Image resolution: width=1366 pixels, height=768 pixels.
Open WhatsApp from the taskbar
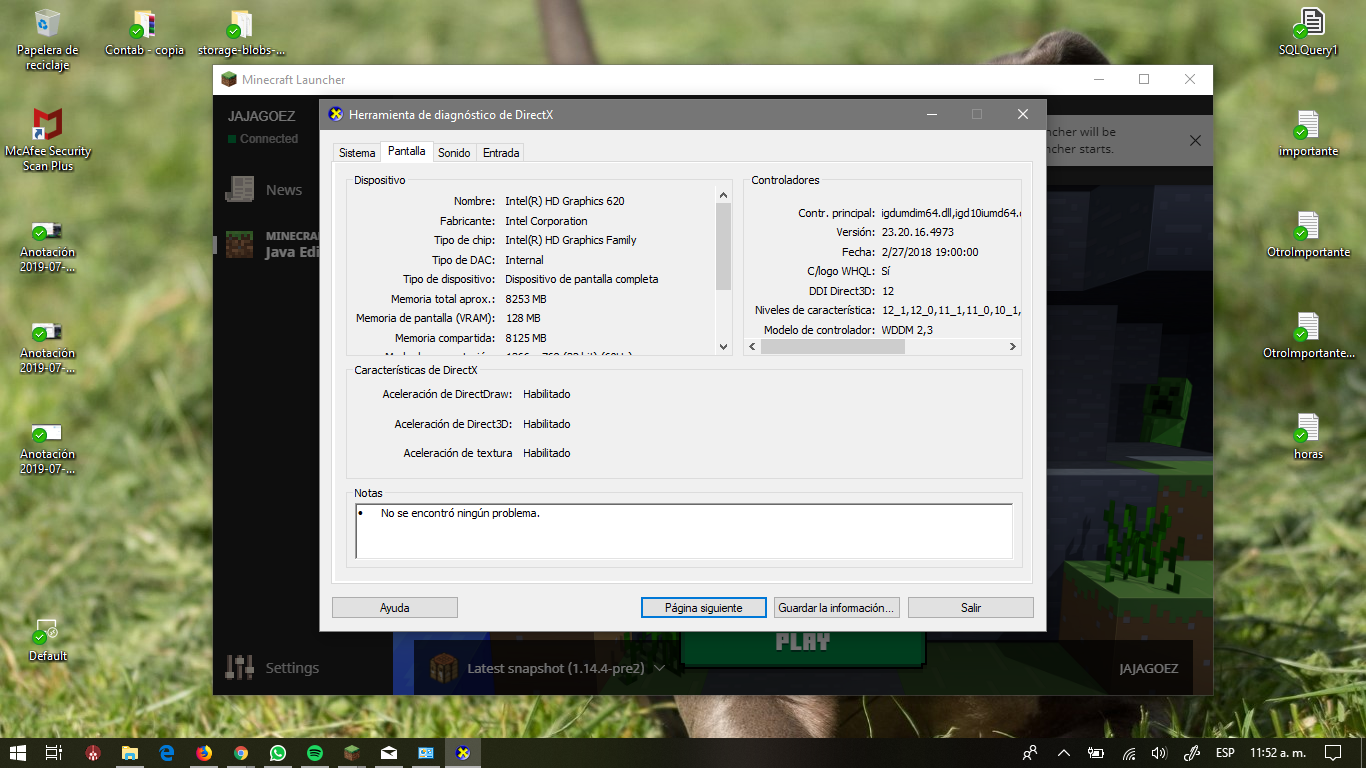click(277, 752)
